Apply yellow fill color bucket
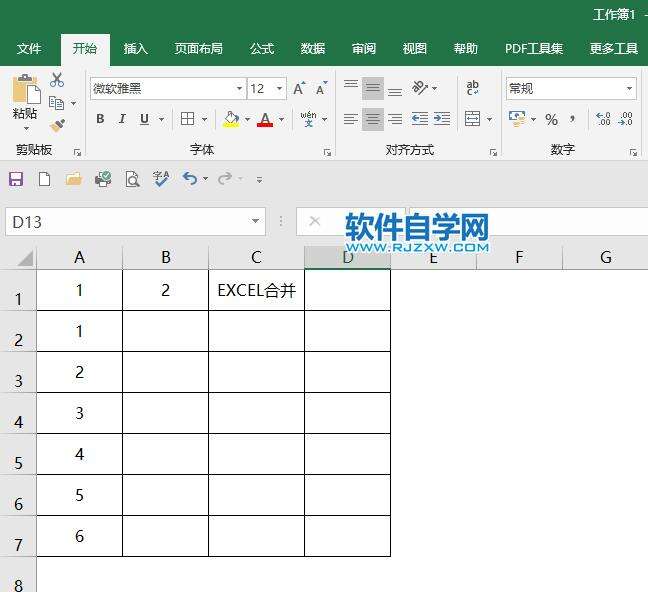Image resolution: width=648 pixels, height=592 pixels. 231,119
